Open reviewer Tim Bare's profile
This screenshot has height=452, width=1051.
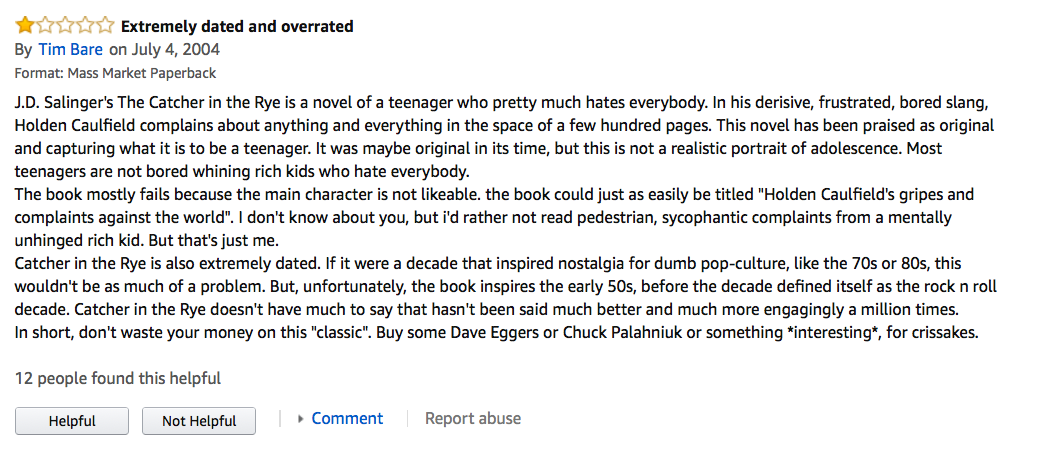(70, 50)
